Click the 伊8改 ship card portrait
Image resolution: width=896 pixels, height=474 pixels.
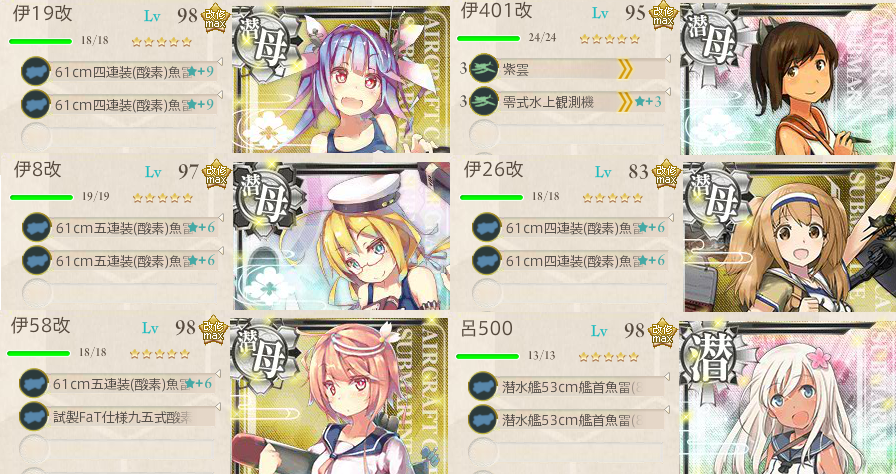[x=342, y=236]
